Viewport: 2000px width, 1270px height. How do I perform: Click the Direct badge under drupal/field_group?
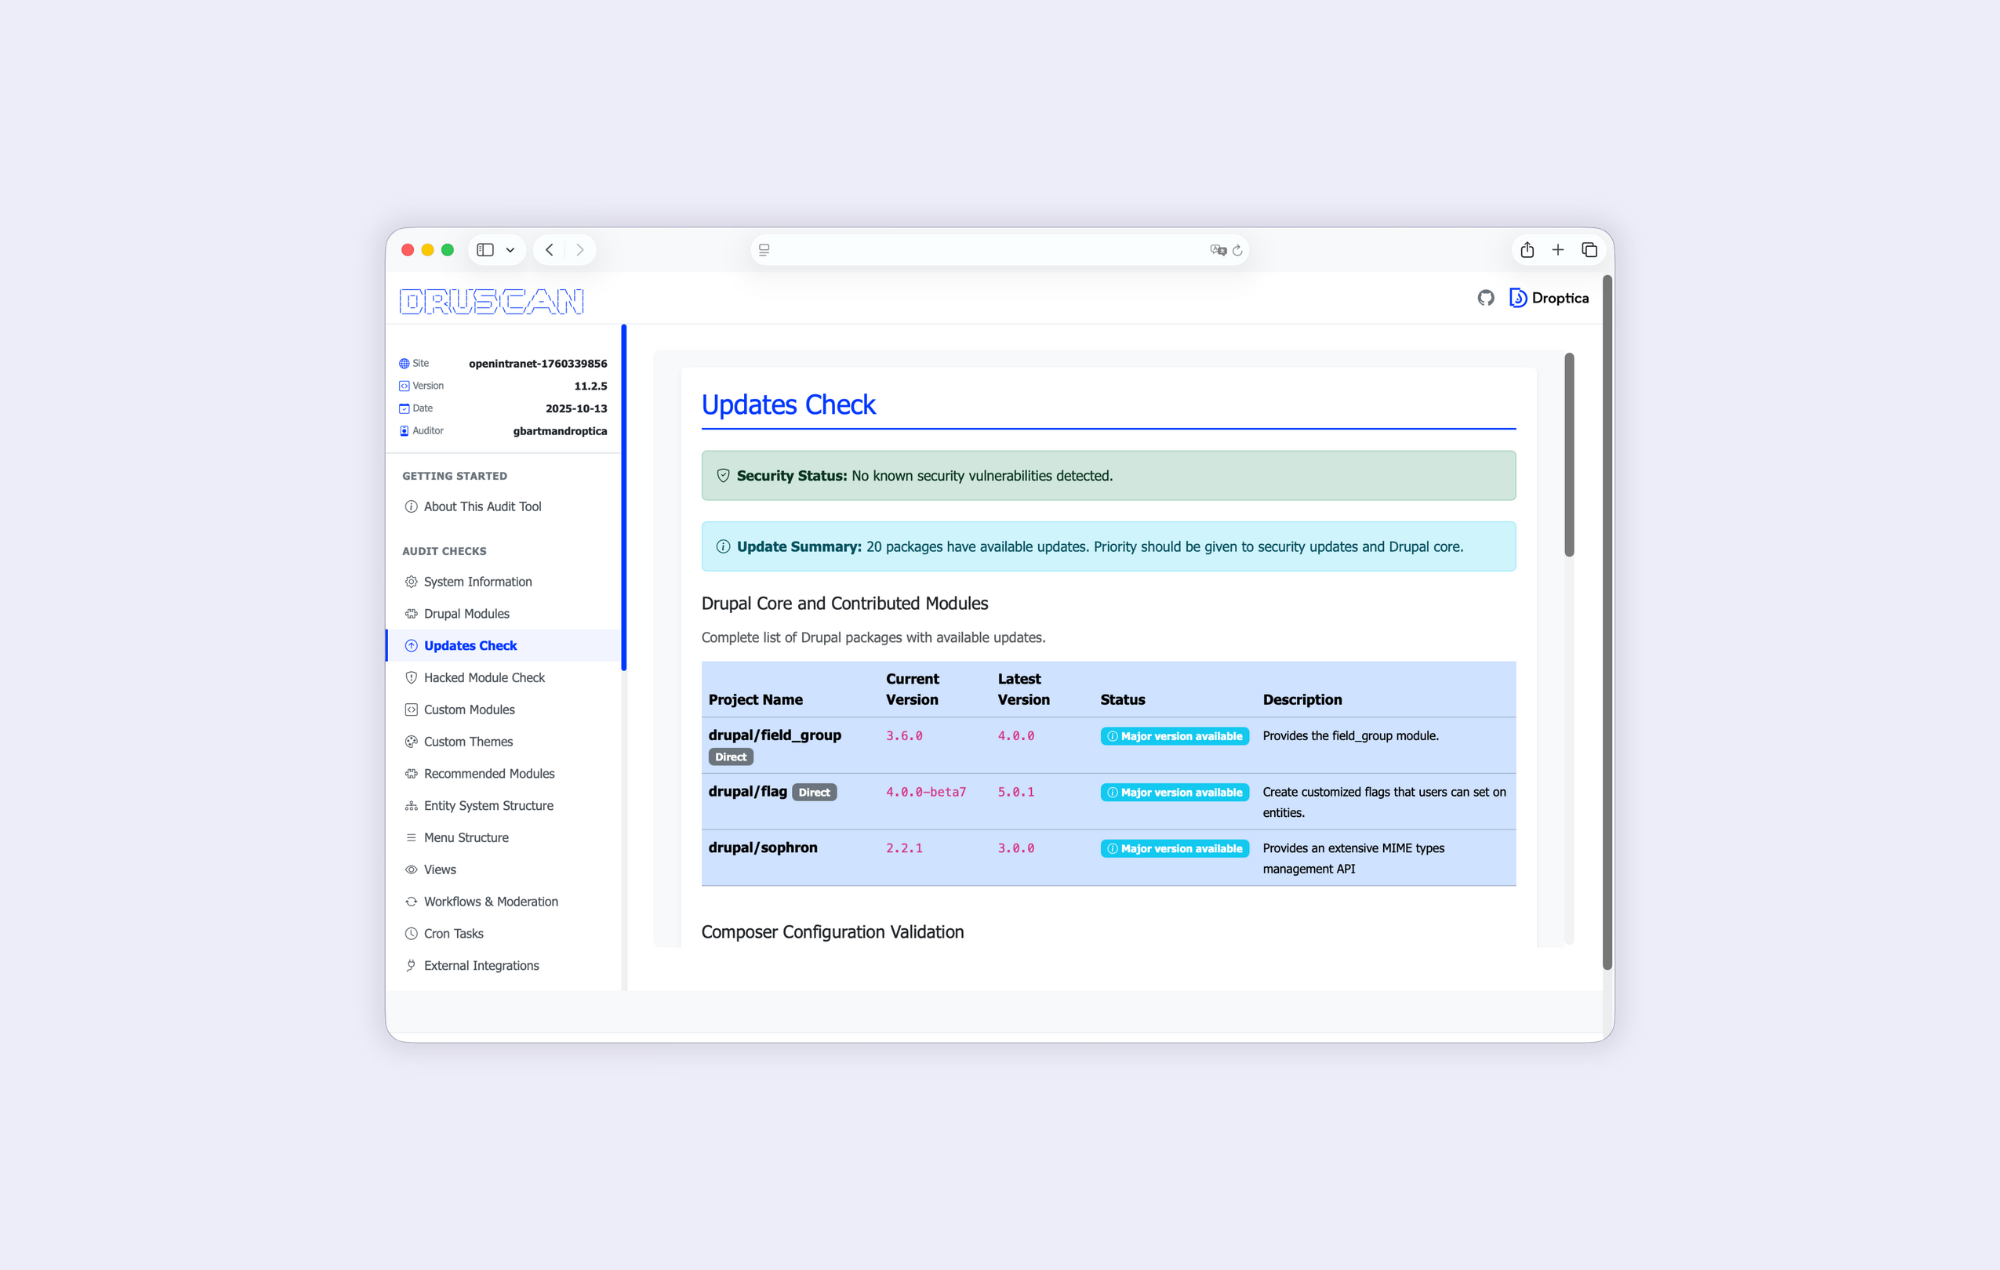pos(730,757)
